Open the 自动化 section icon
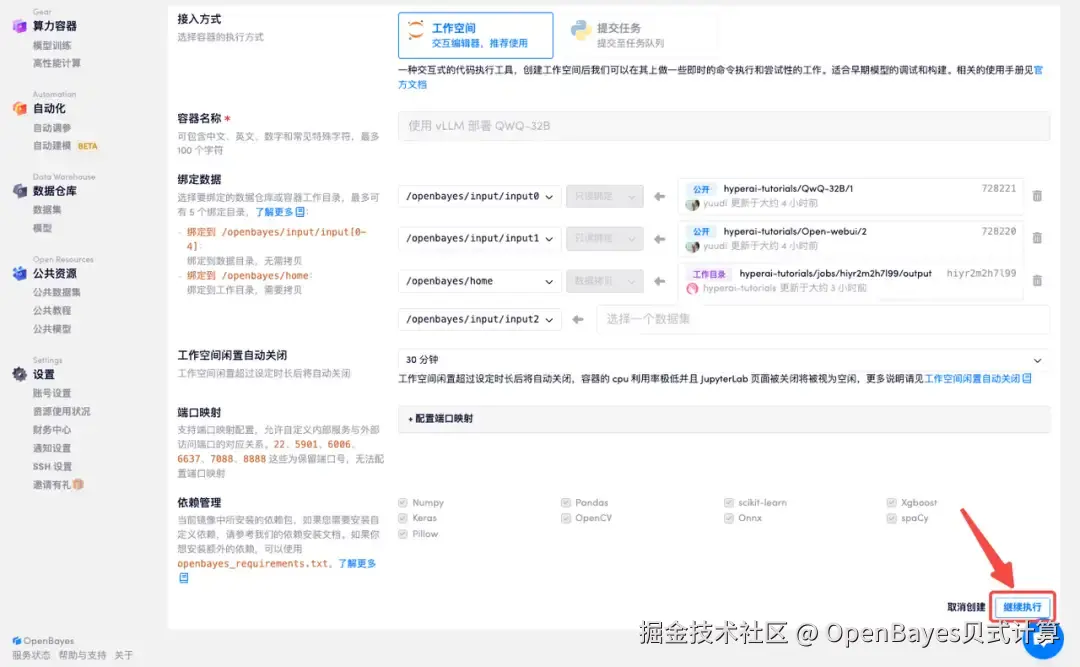Screen dimensions: 1080x667 19,108
